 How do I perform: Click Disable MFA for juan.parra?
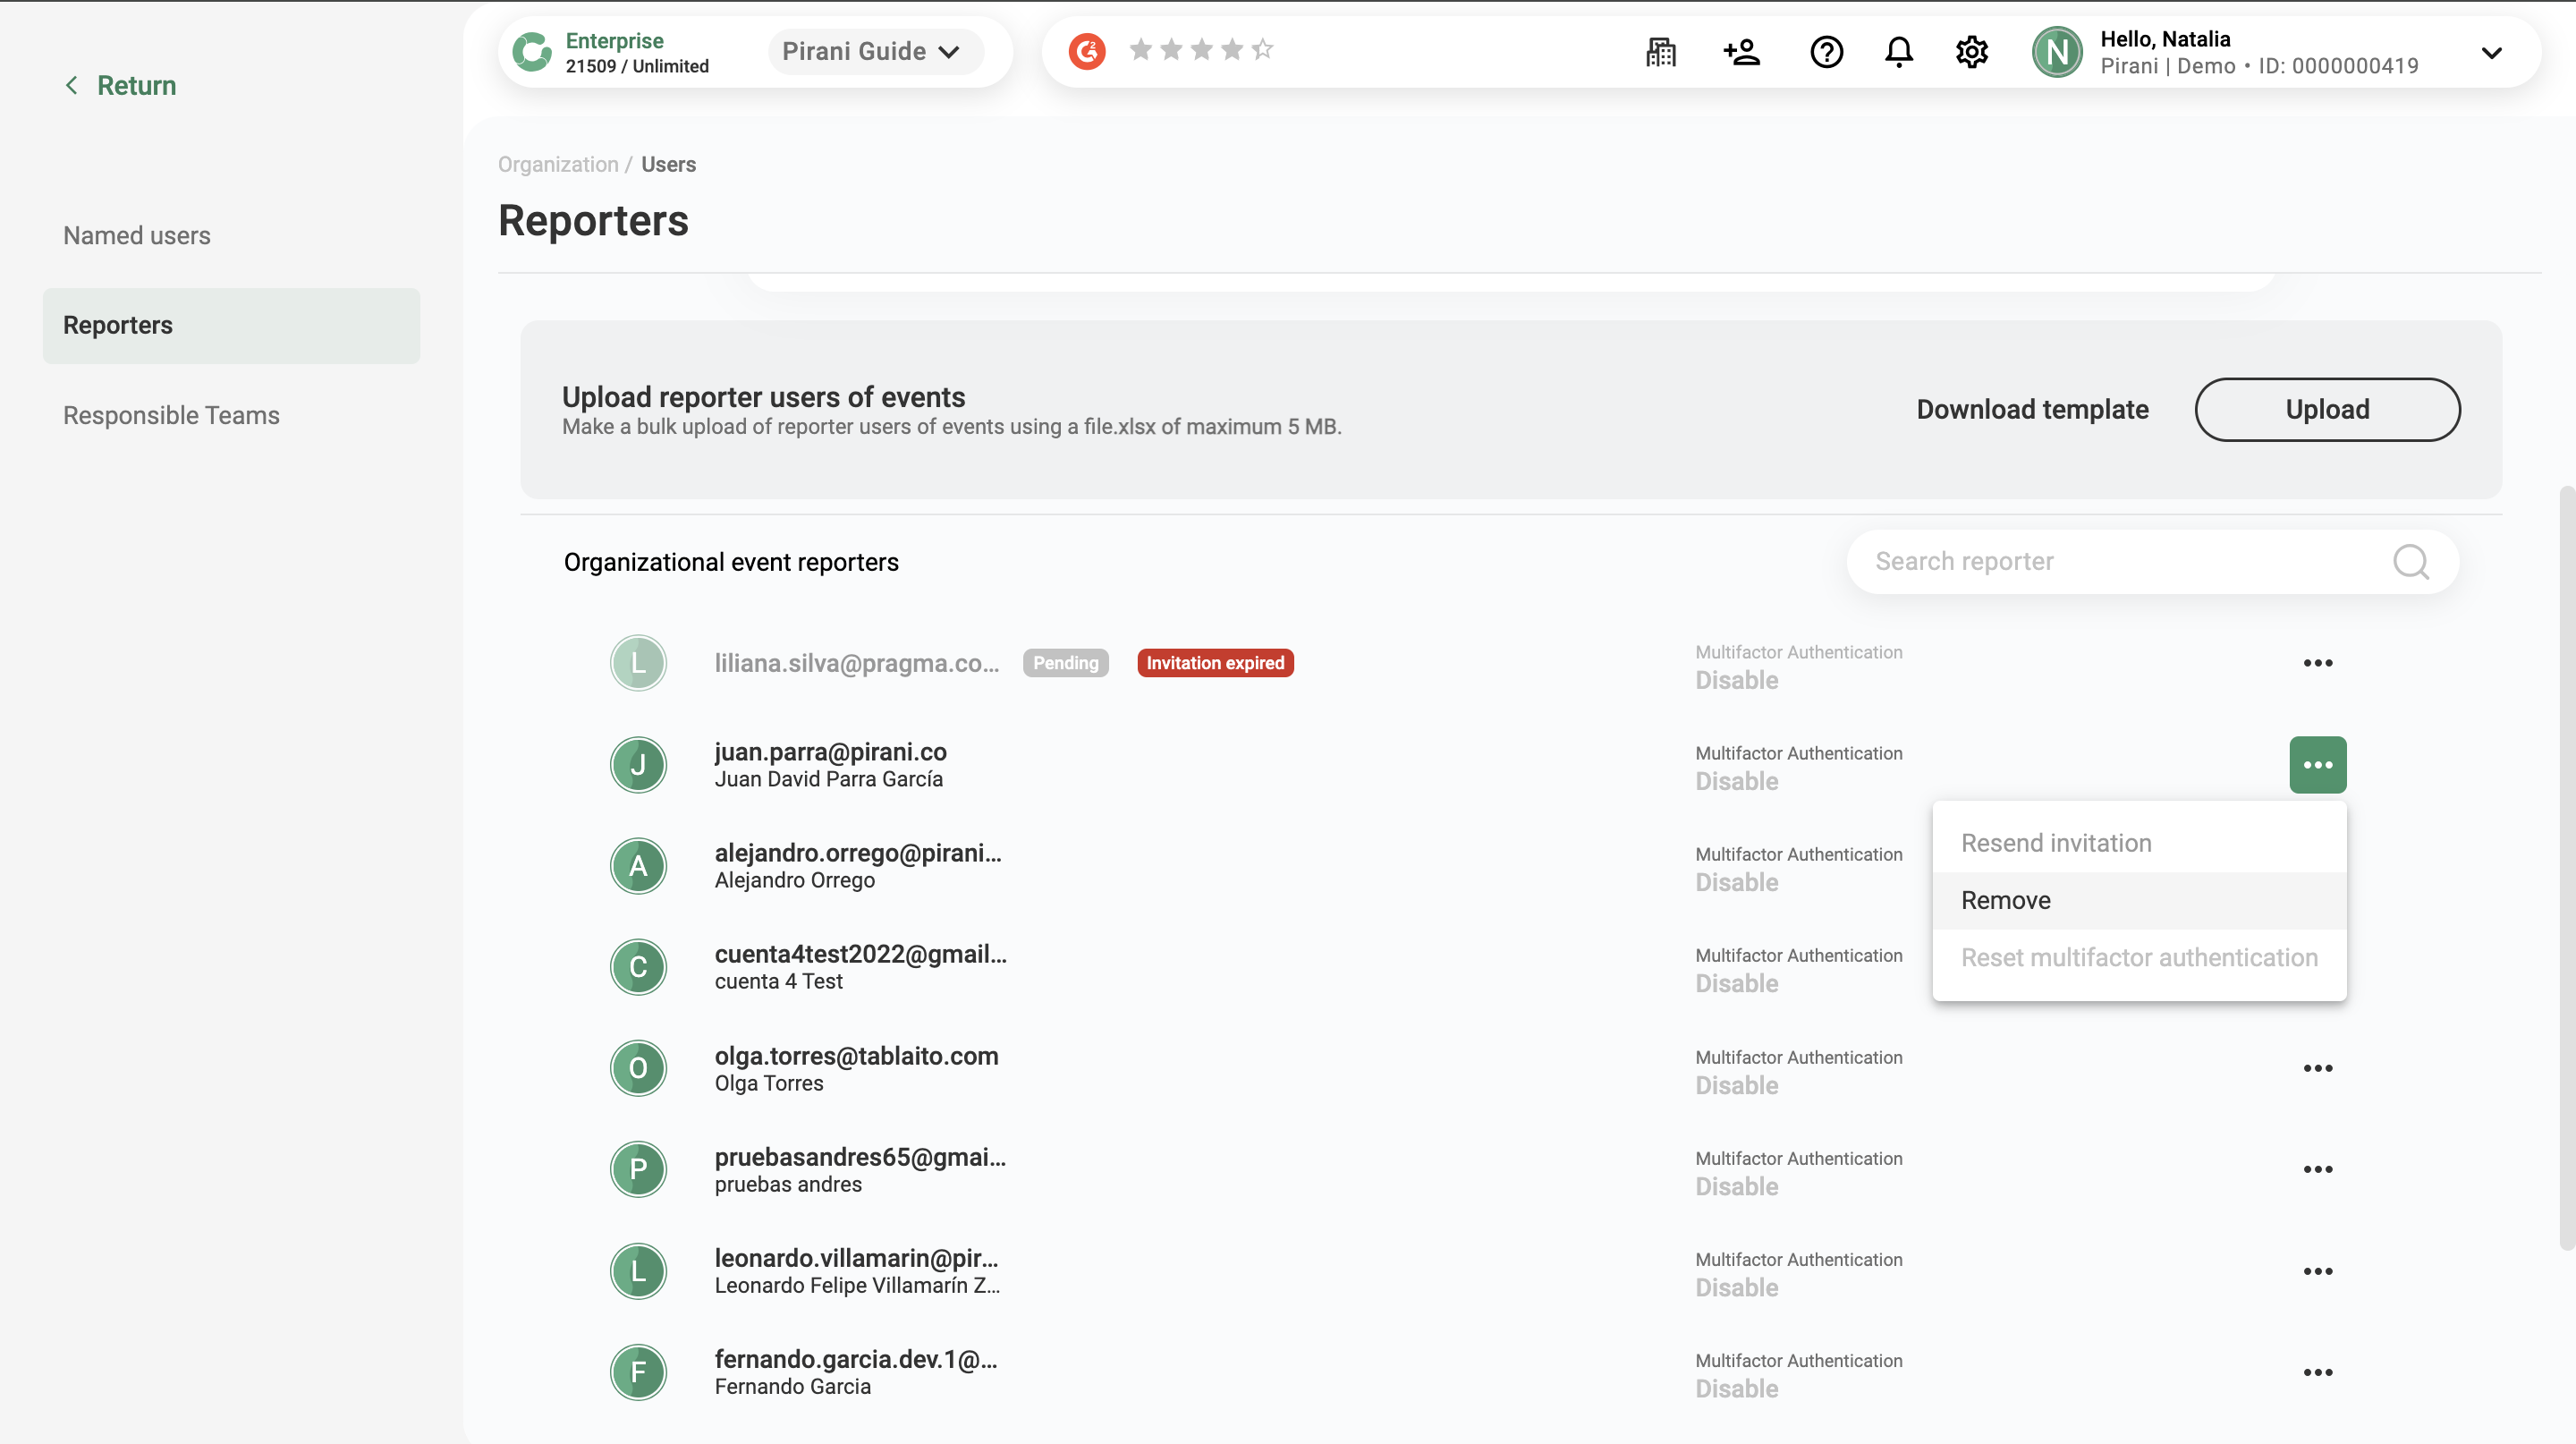click(x=1736, y=781)
